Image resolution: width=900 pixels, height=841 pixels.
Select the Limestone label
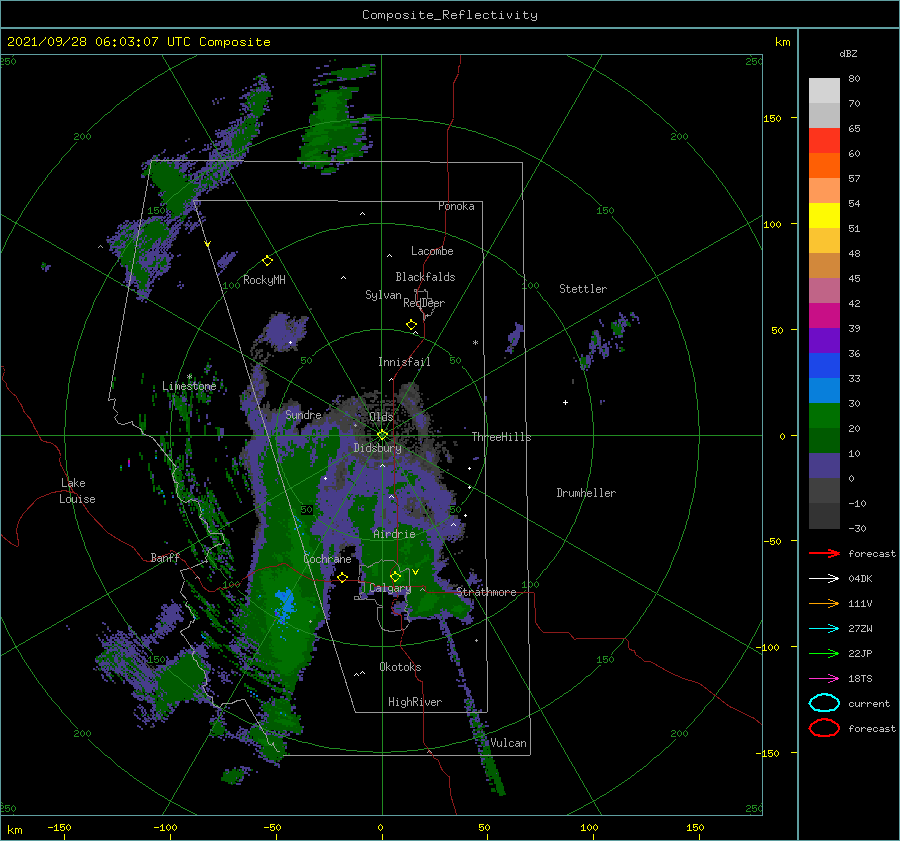(x=189, y=386)
